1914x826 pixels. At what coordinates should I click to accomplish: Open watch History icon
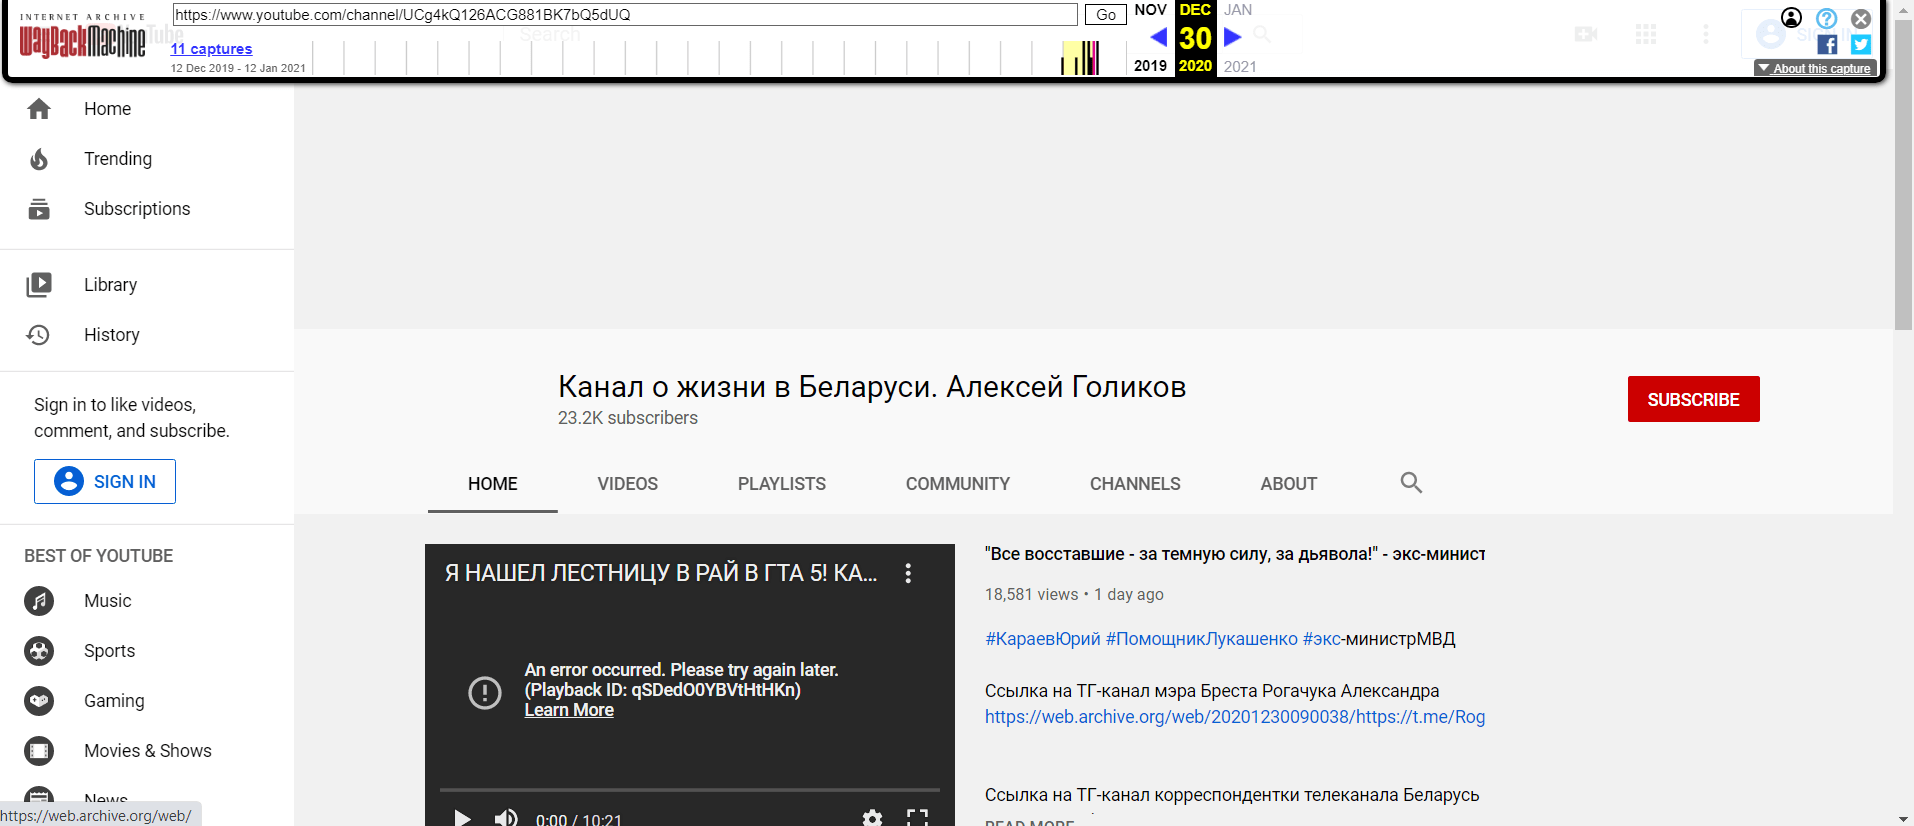click(39, 335)
